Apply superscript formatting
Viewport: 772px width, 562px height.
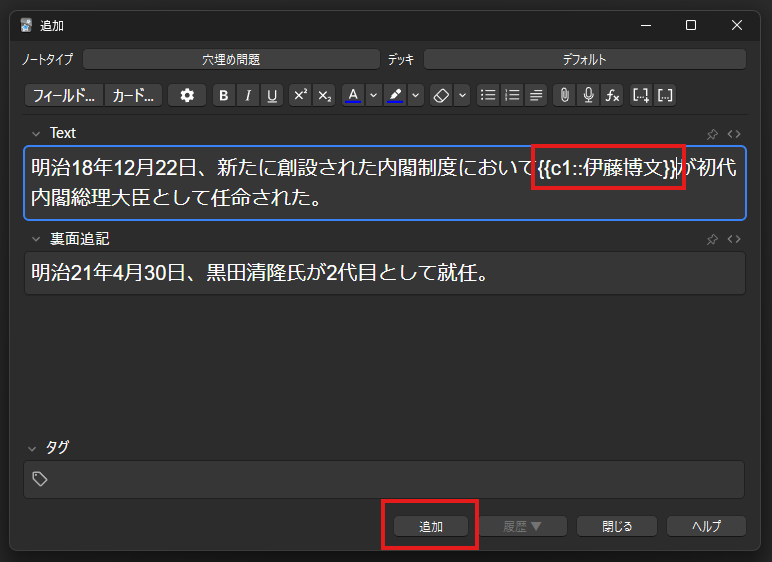pyautogui.click(x=300, y=96)
